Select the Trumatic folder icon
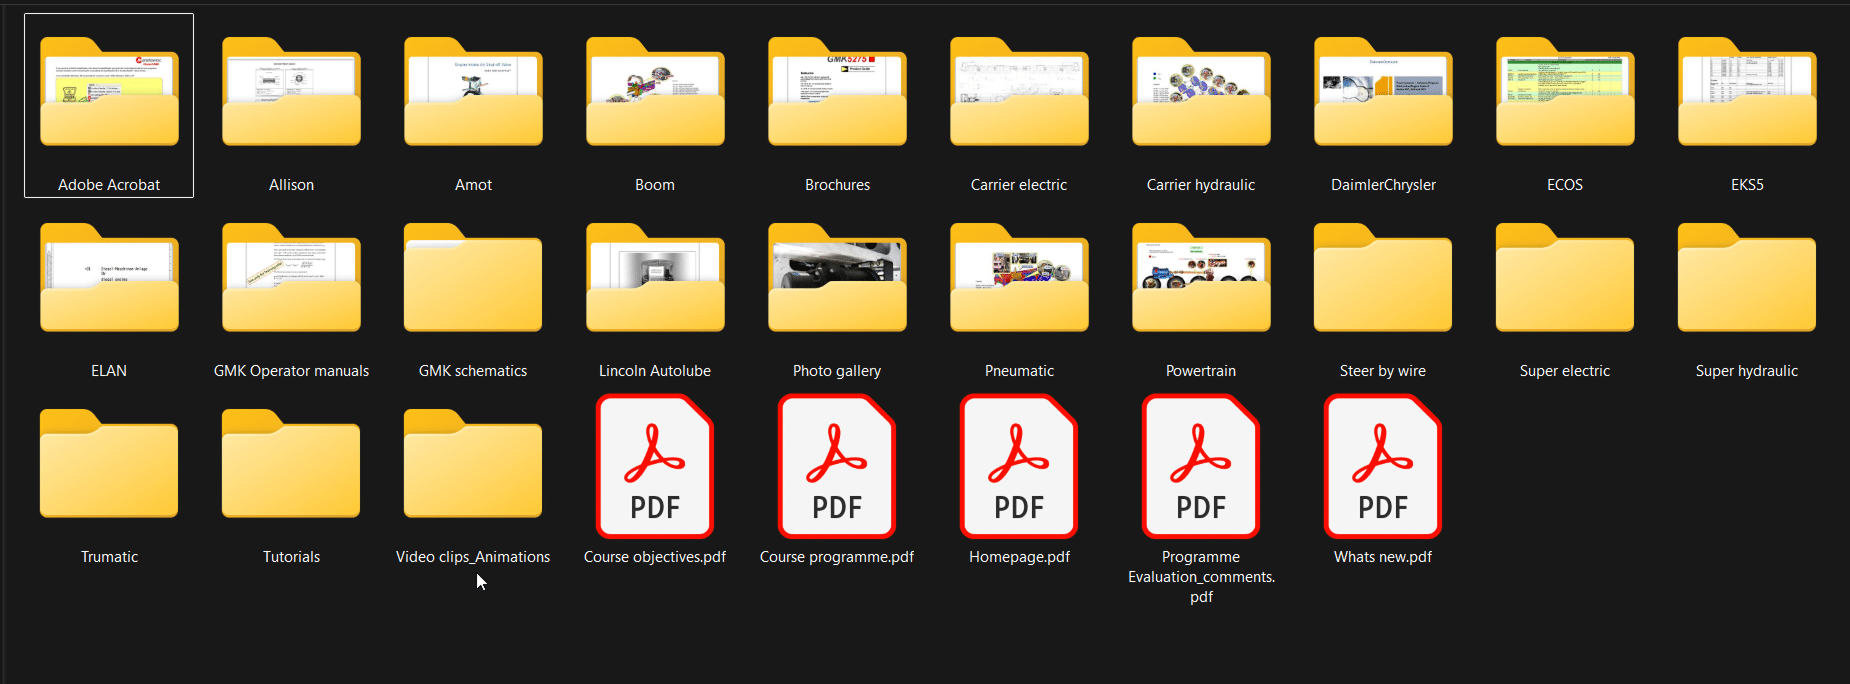This screenshot has height=684, width=1850. pos(109,464)
